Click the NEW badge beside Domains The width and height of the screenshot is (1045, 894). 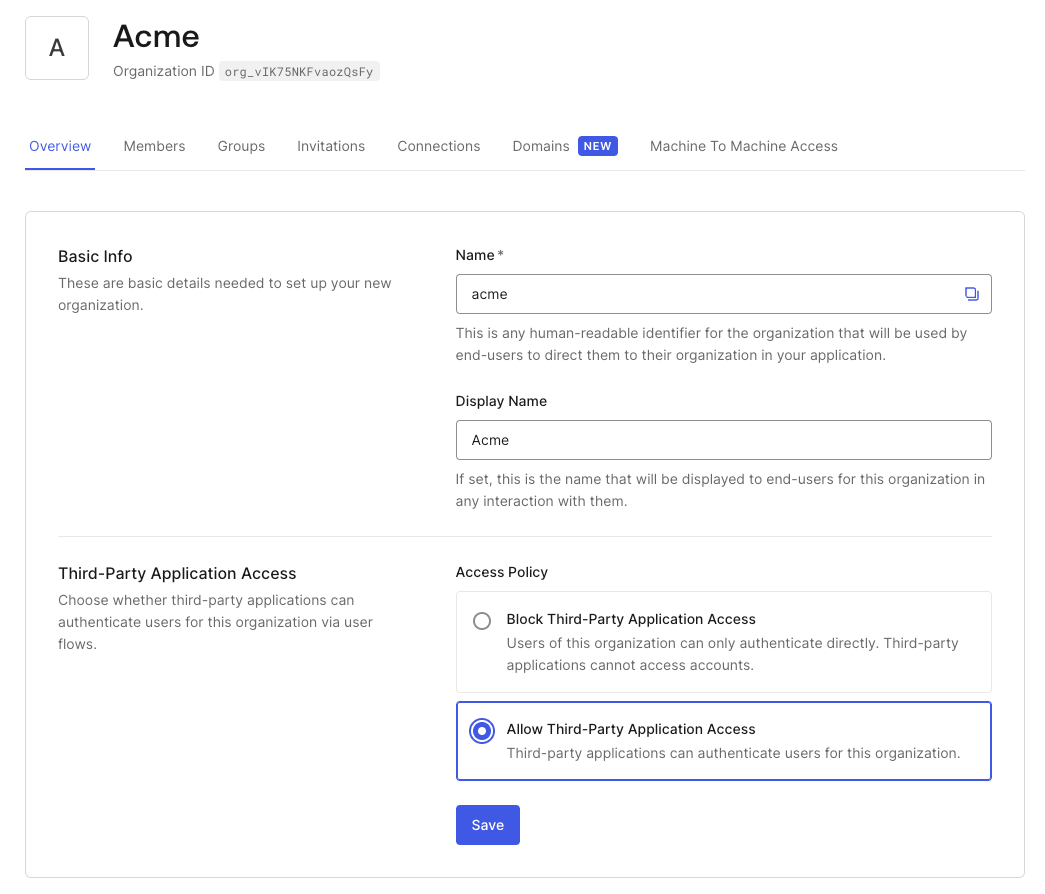[598, 146]
